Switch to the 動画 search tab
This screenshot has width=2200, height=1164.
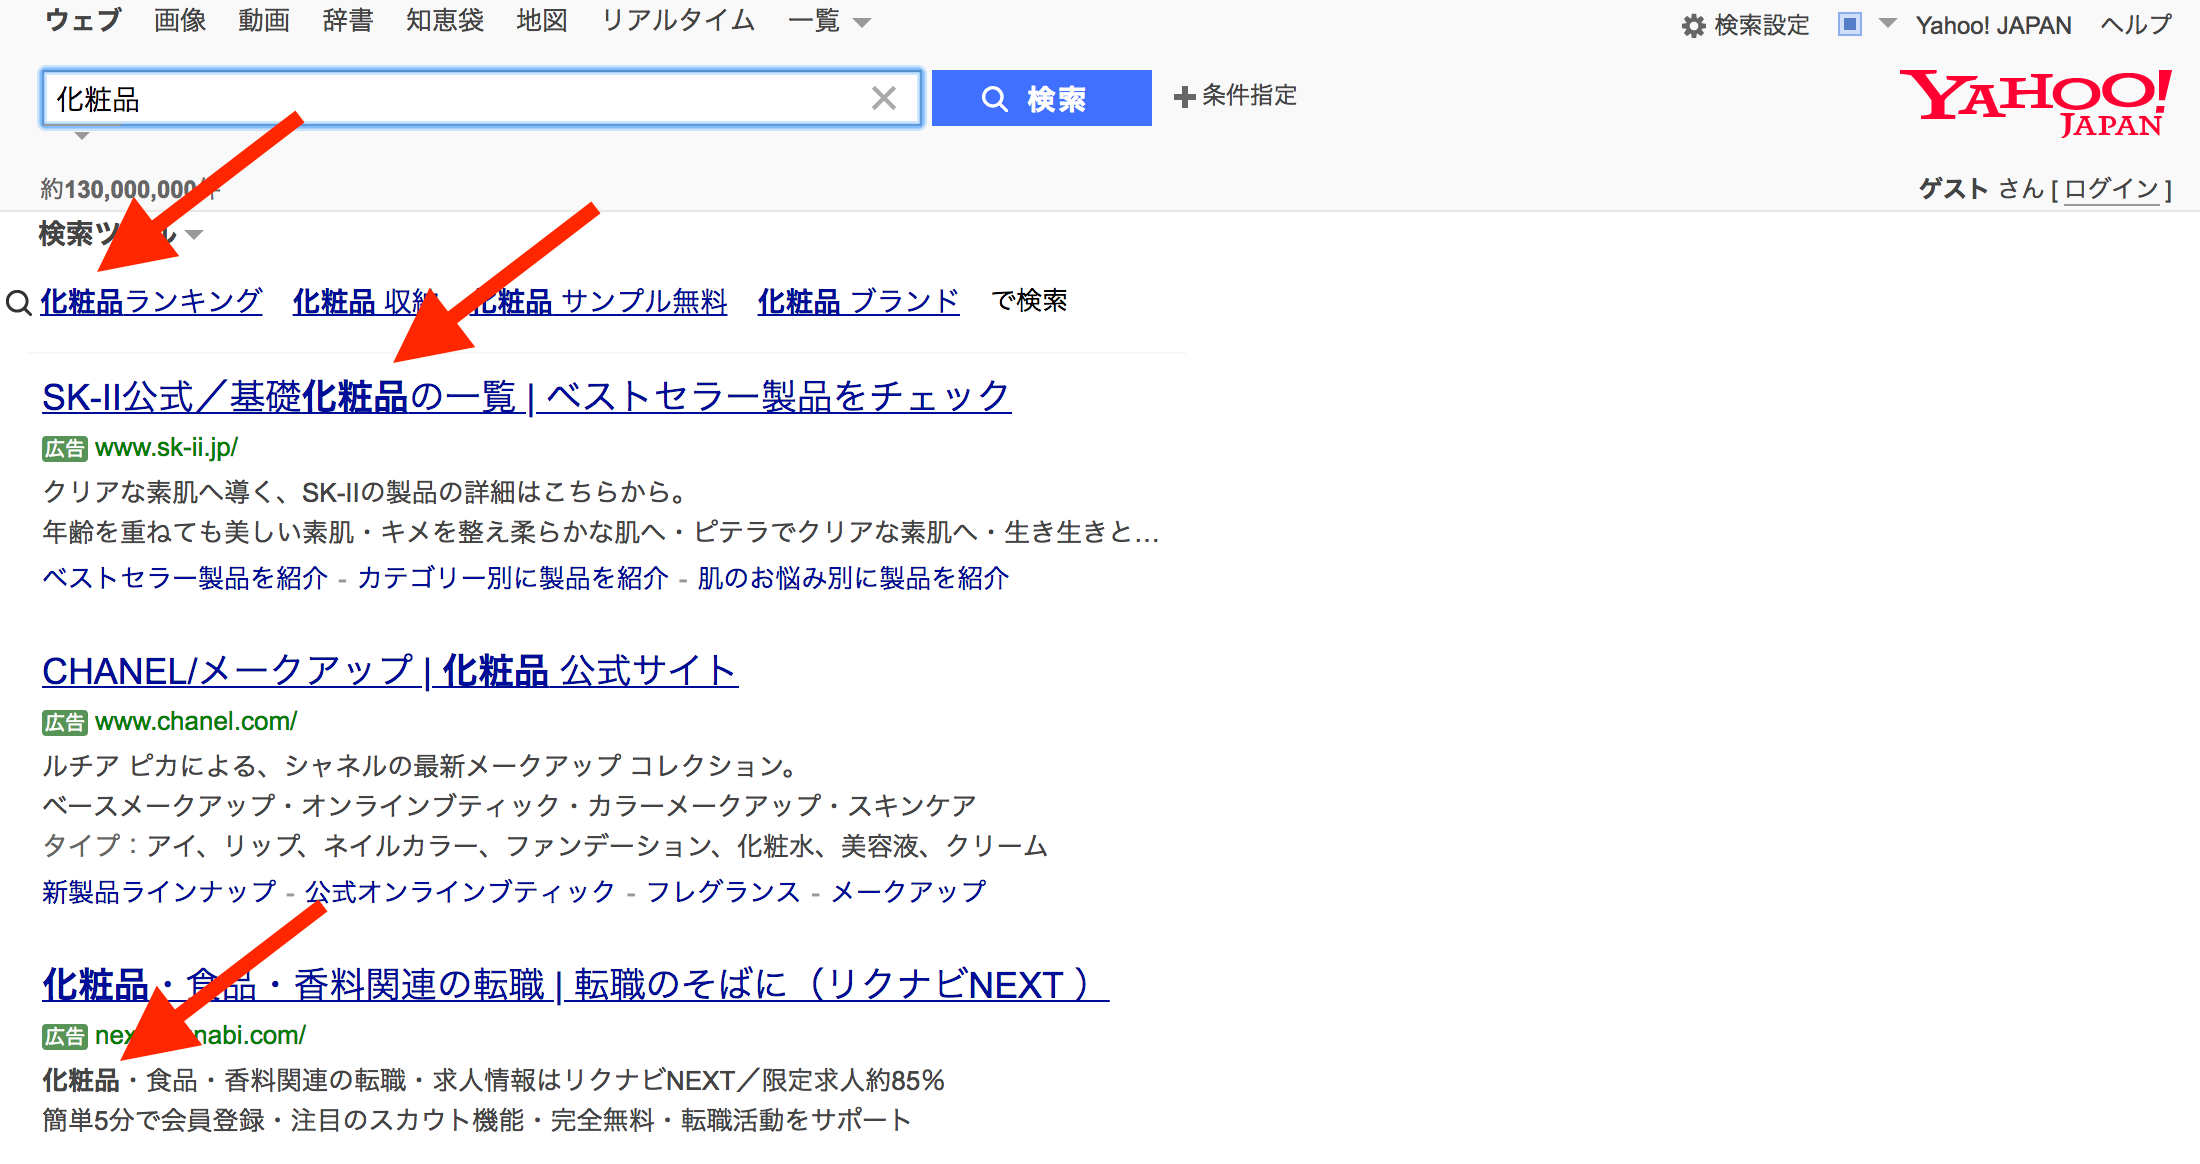click(x=264, y=20)
